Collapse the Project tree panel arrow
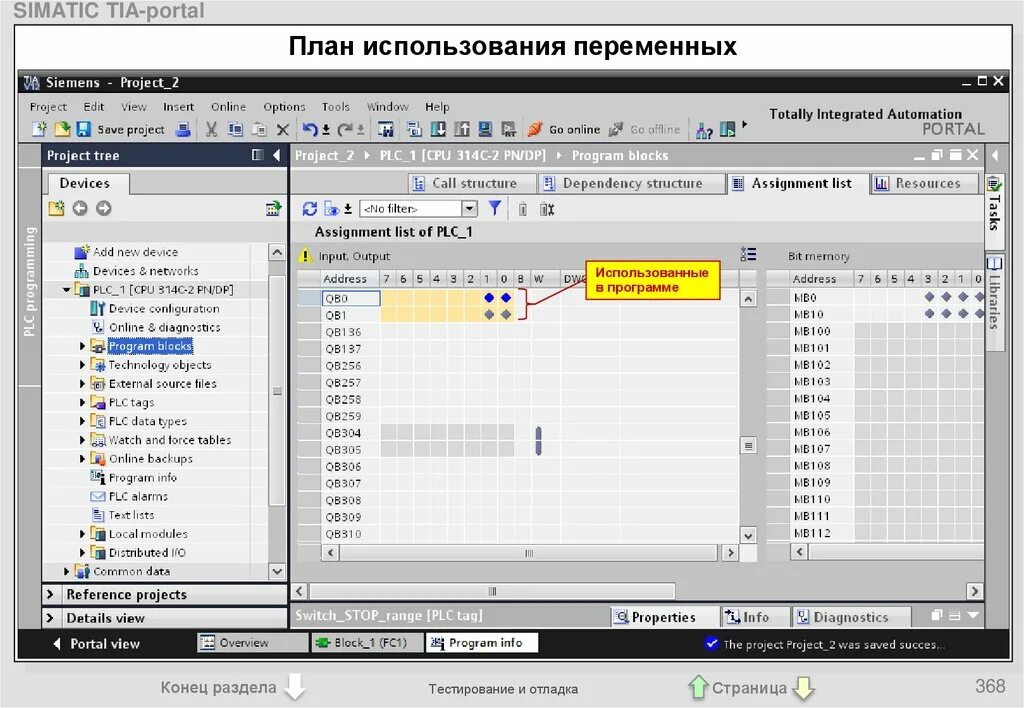Viewport: 1024px width, 708px height. tap(277, 155)
